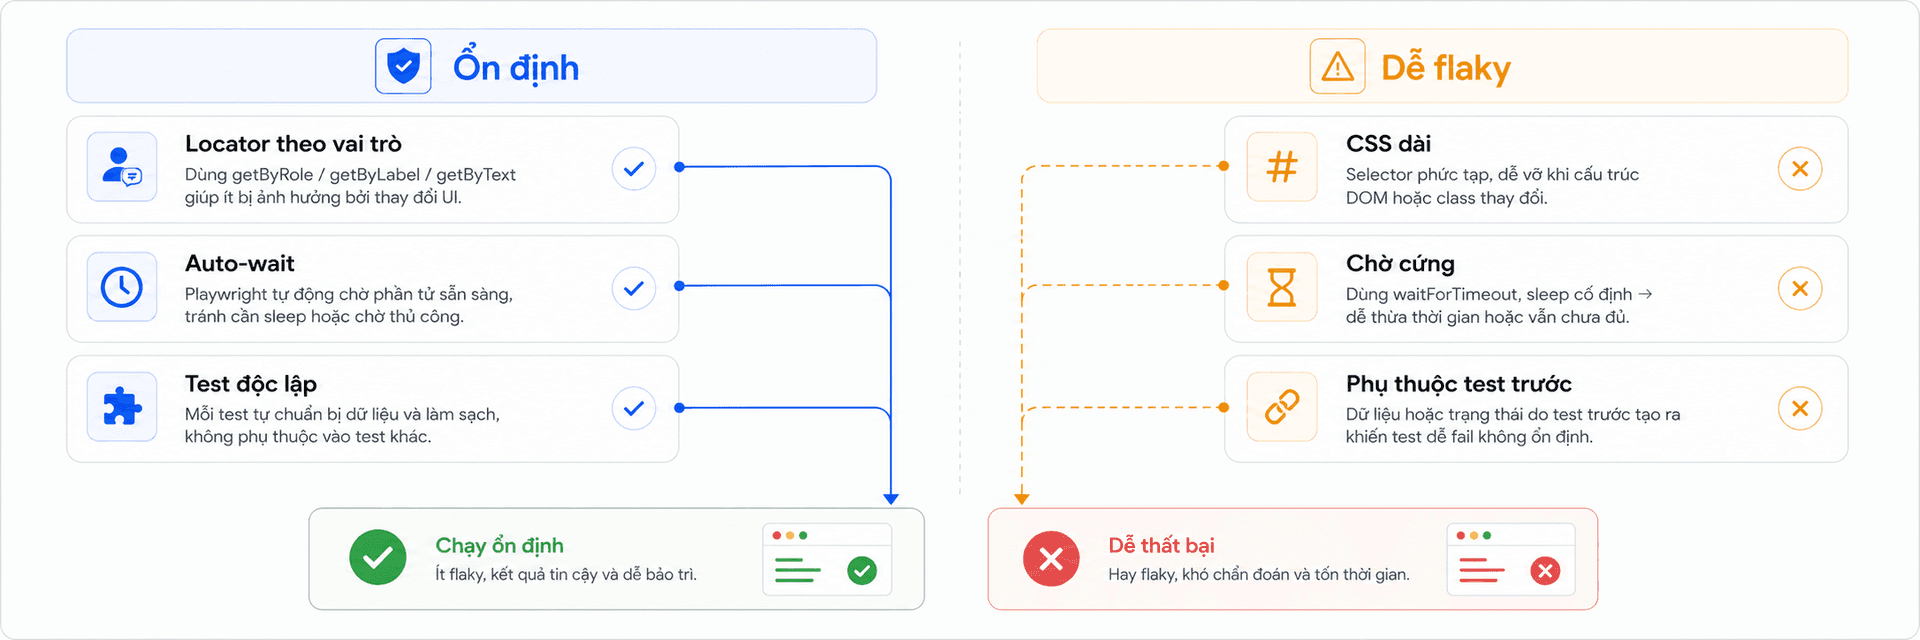Click the text 'Selector phức tạp, dễ vỡ khi cấu trúc'
This screenshot has height=640, width=1920.
1492,175
